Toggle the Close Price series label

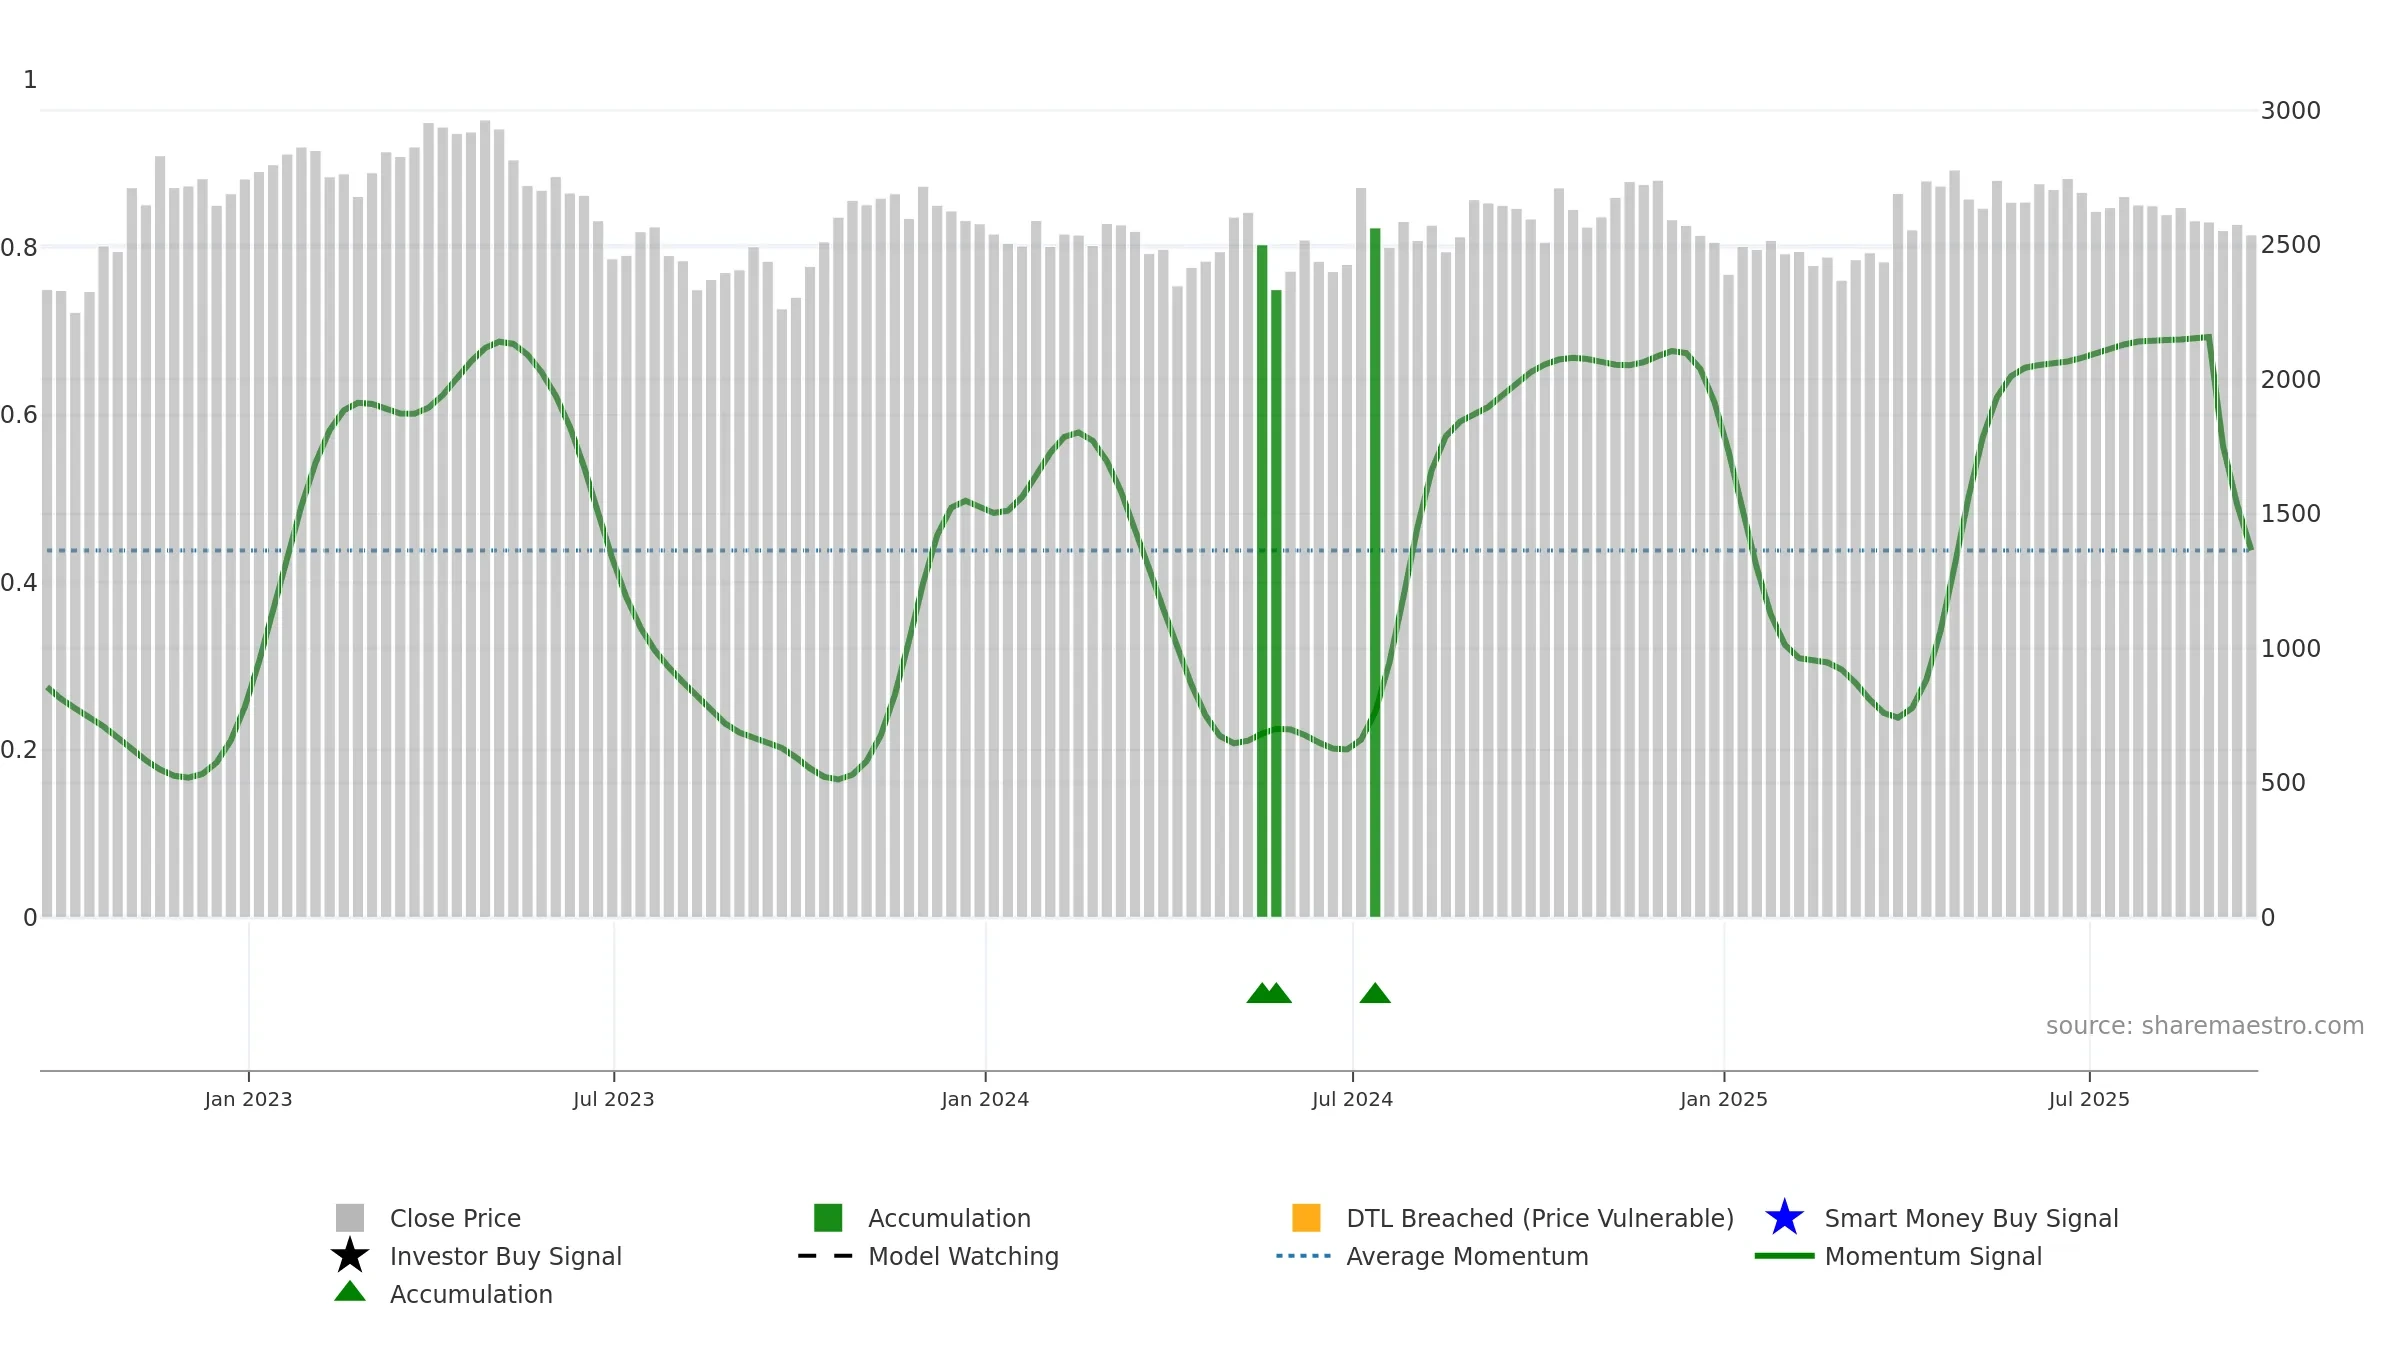coord(455,1218)
